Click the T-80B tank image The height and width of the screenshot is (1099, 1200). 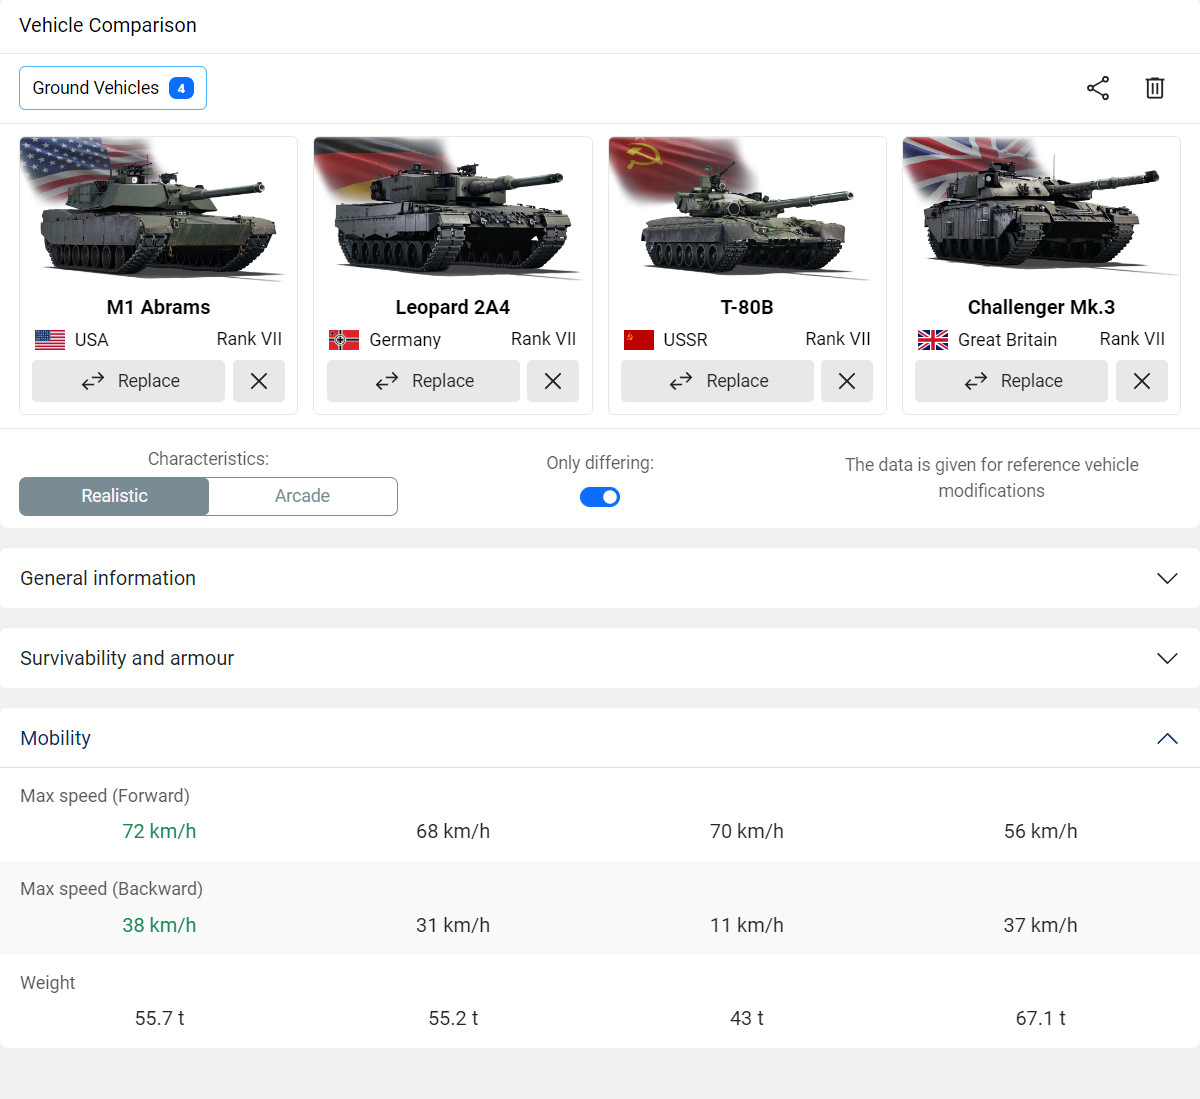pos(747,209)
